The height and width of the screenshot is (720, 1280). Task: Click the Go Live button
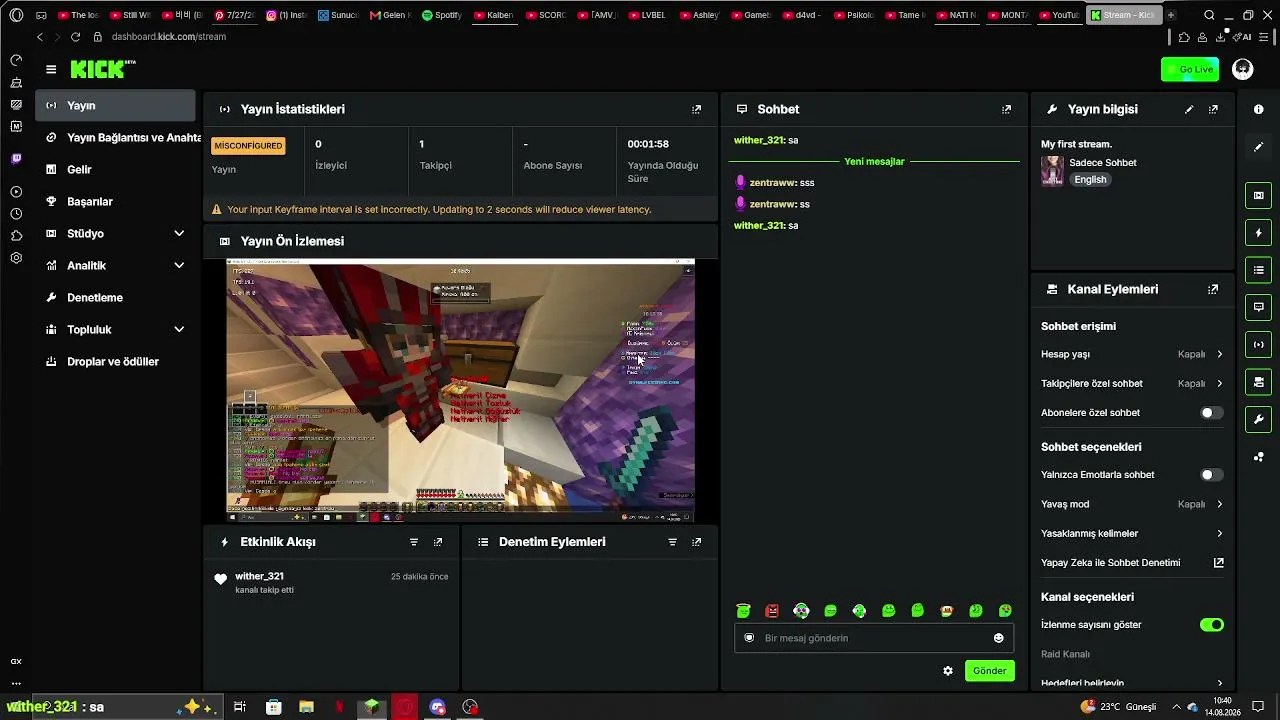[1189, 69]
